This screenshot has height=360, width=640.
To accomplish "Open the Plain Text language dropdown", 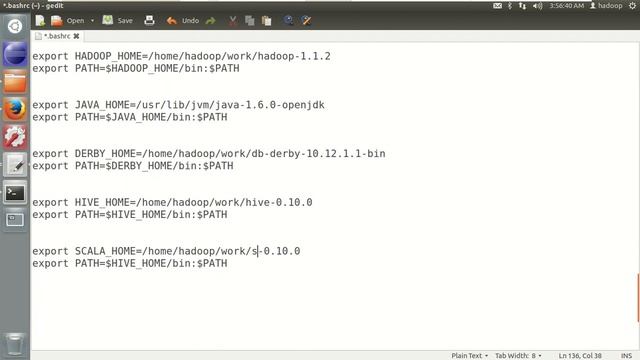I will click(x=469, y=356).
